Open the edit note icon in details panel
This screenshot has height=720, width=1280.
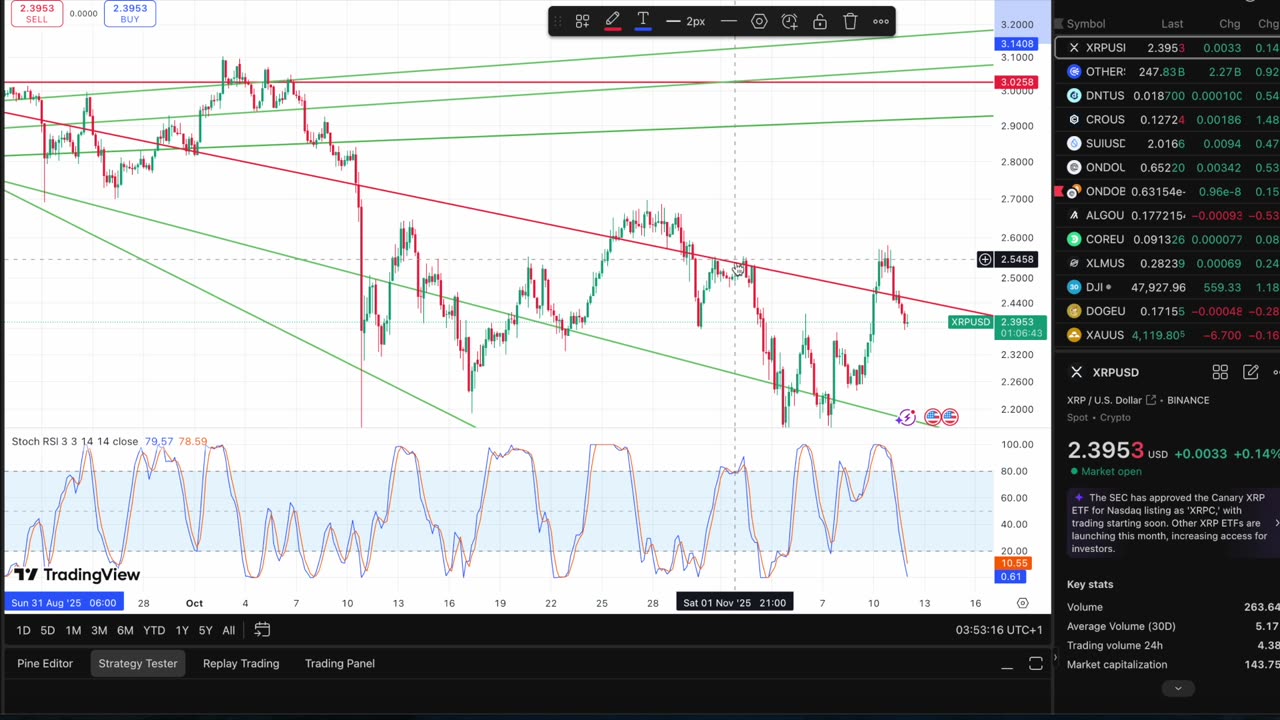coord(1250,372)
